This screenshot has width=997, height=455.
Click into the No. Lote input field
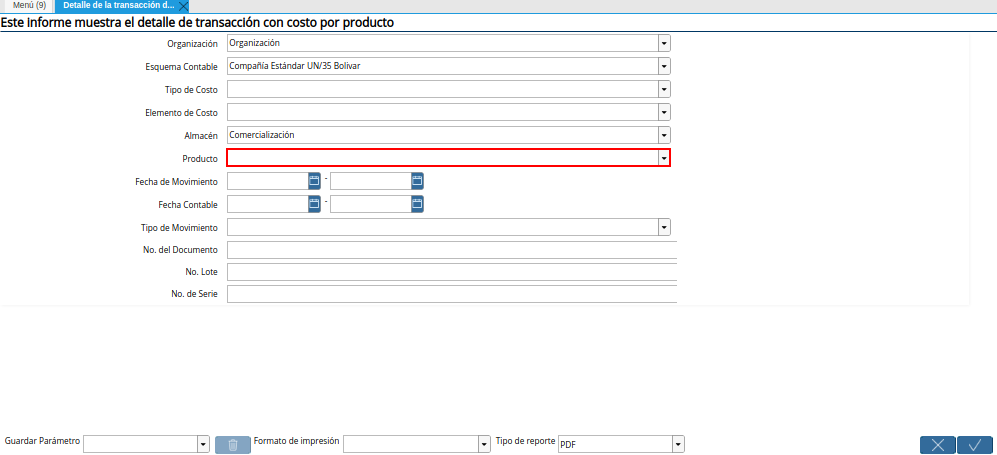click(x=451, y=272)
